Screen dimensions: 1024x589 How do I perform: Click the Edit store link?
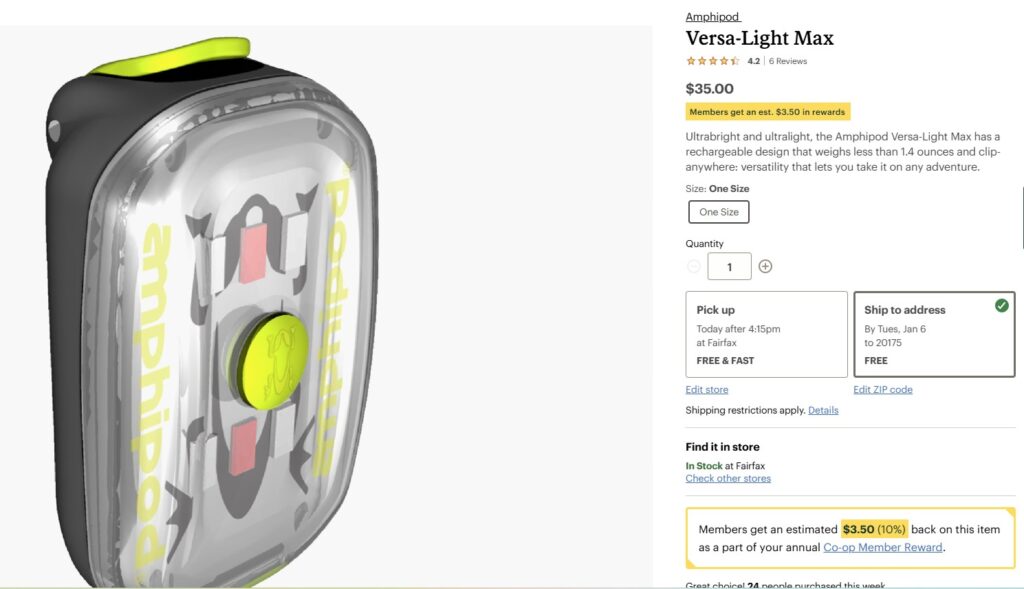click(707, 390)
